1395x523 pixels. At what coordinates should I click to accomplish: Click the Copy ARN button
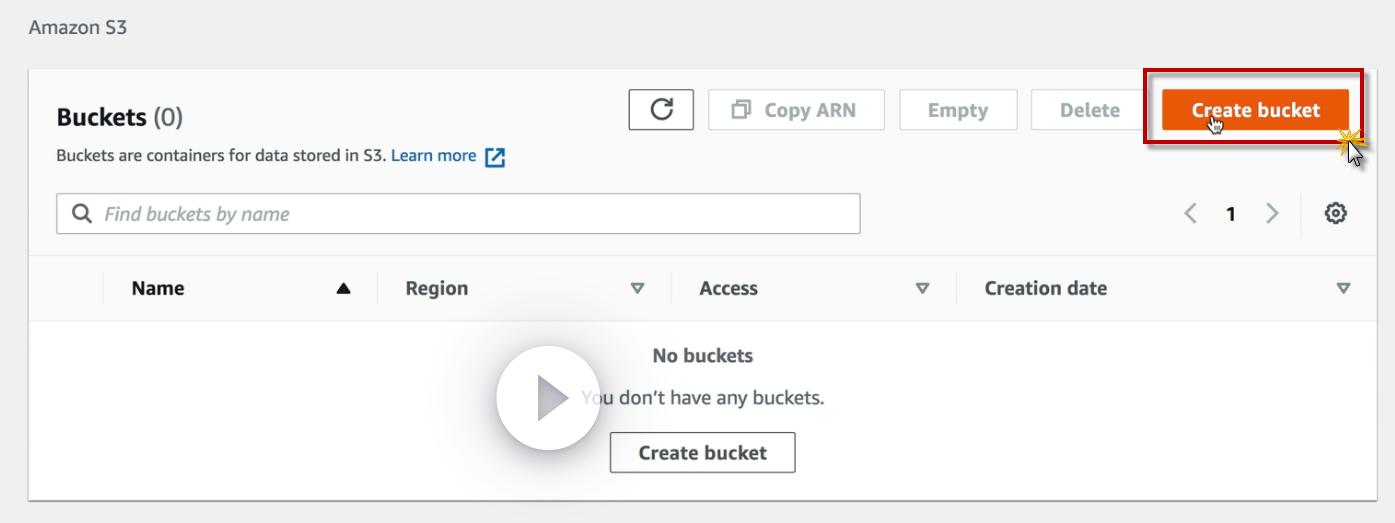coord(796,110)
